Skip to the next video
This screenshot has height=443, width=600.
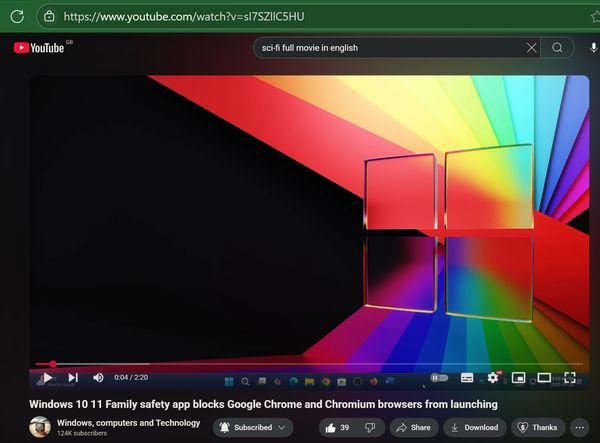click(x=72, y=377)
